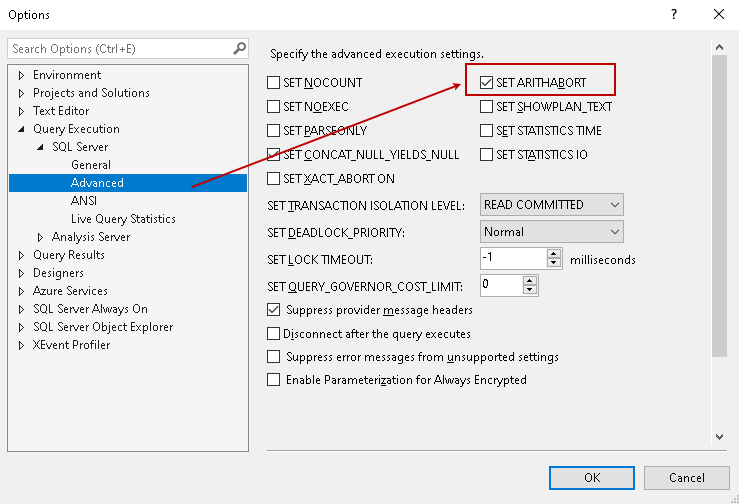Enable the SET NOCOUNT checkbox

tap(274, 83)
